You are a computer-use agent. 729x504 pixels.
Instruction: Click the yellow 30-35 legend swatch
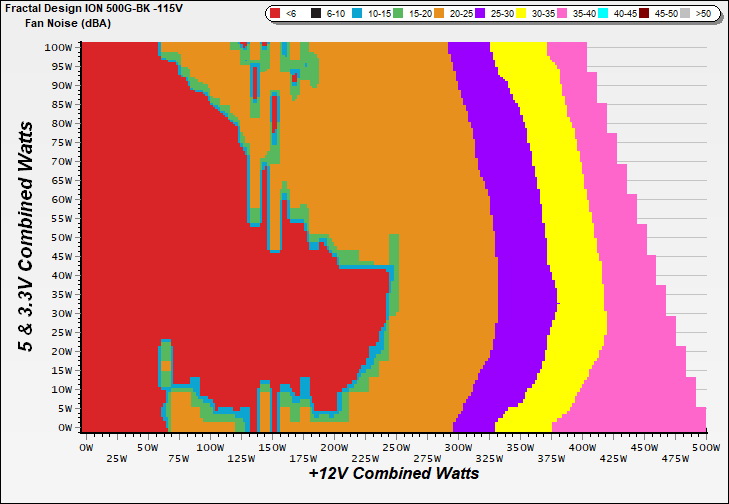(x=521, y=14)
